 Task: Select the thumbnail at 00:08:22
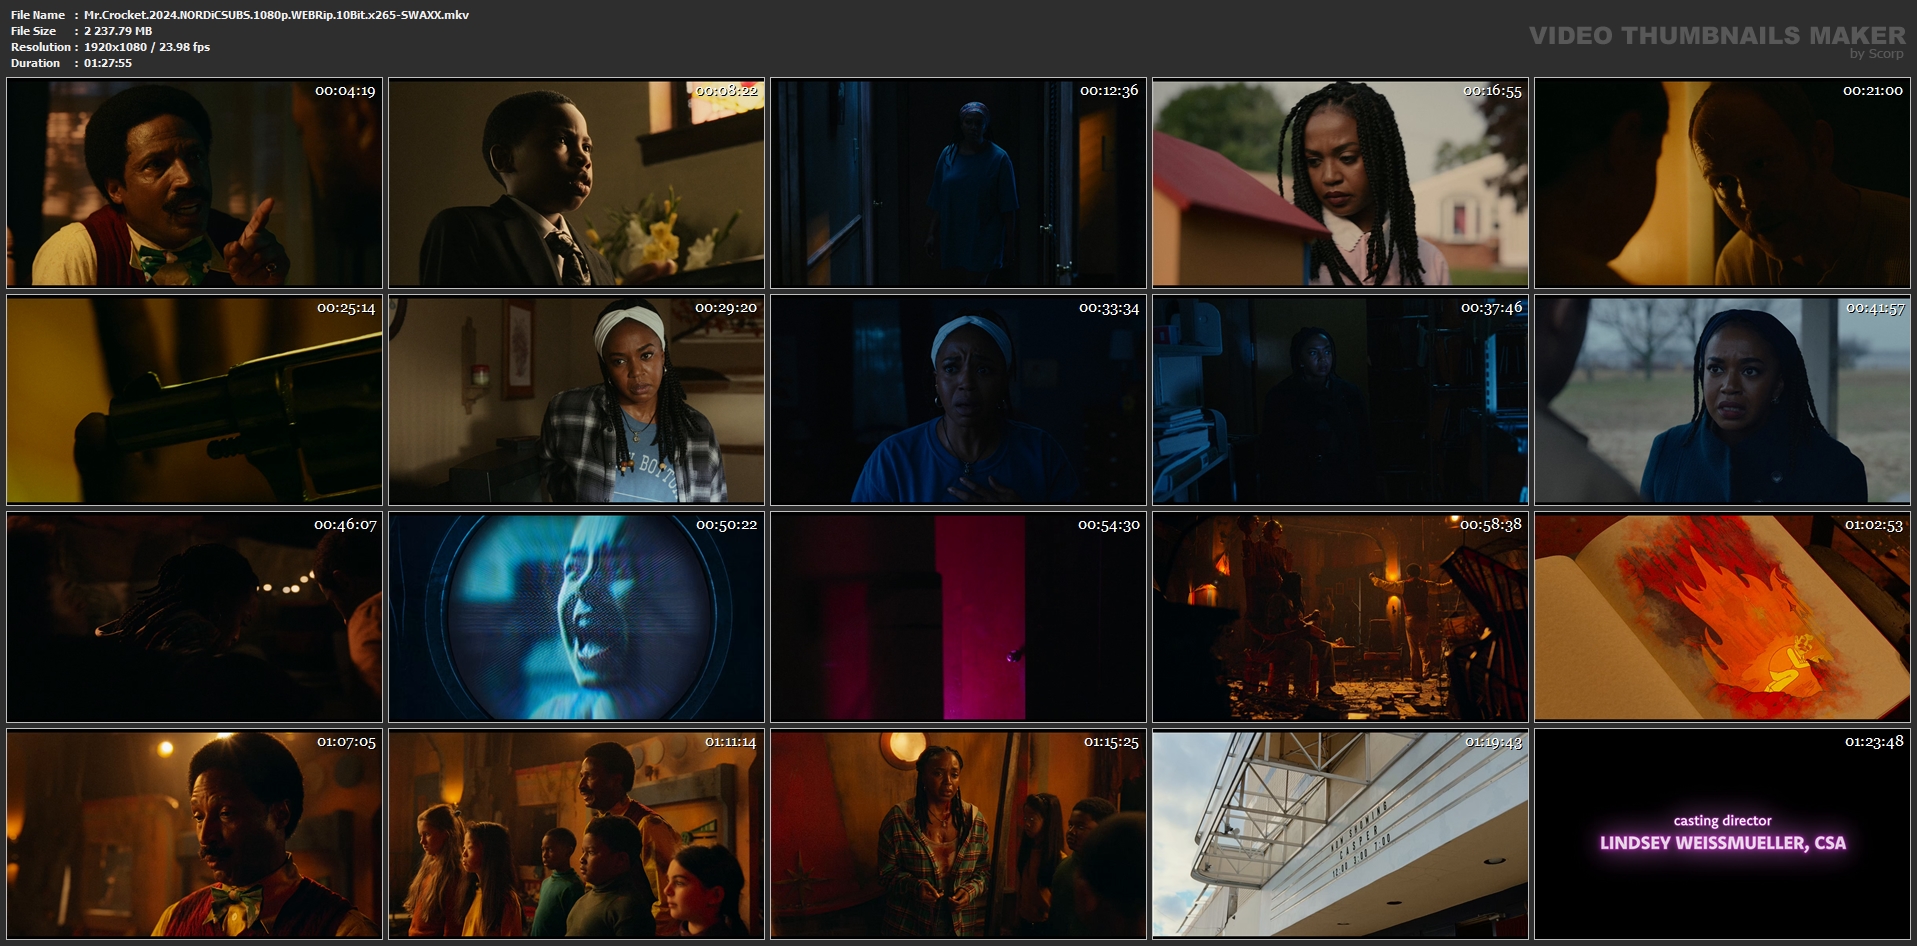pos(576,183)
